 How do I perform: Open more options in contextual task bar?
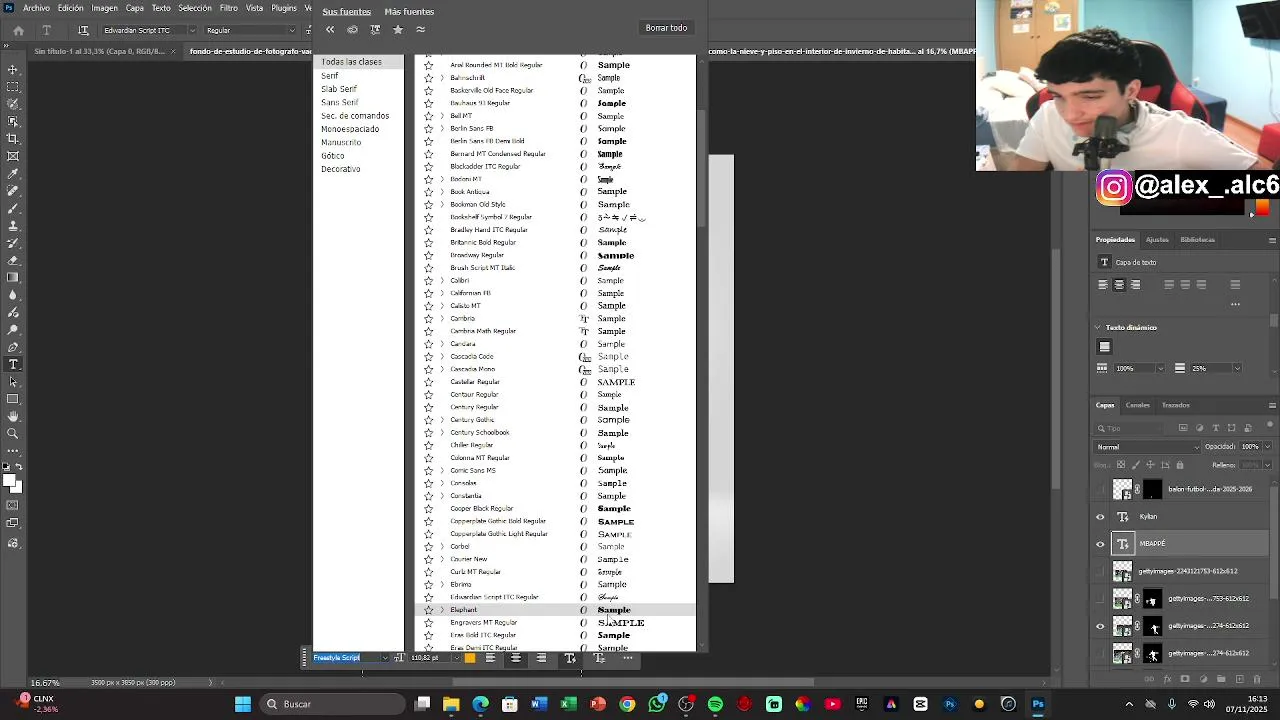[628, 658]
